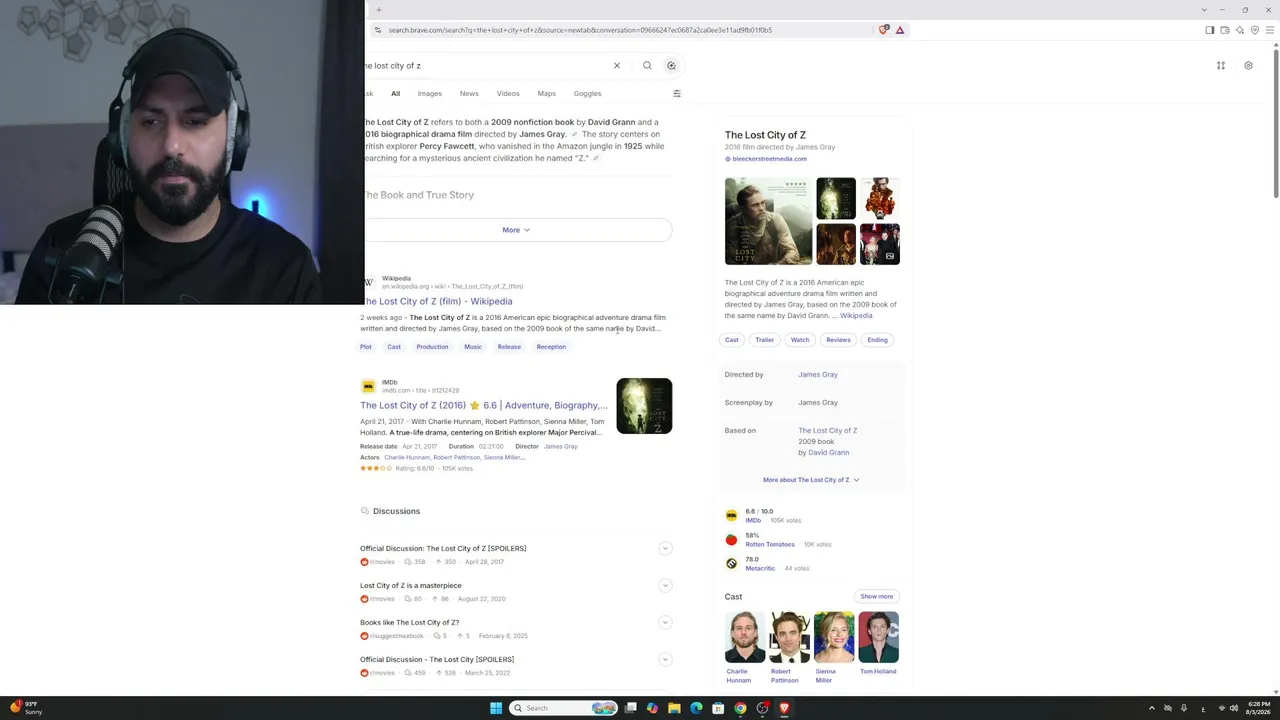Image resolution: width=1280 pixels, height=720 pixels.
Task: Click the Cast chip in the info panel
Action: pyautogui.click(x=732, y=340)
